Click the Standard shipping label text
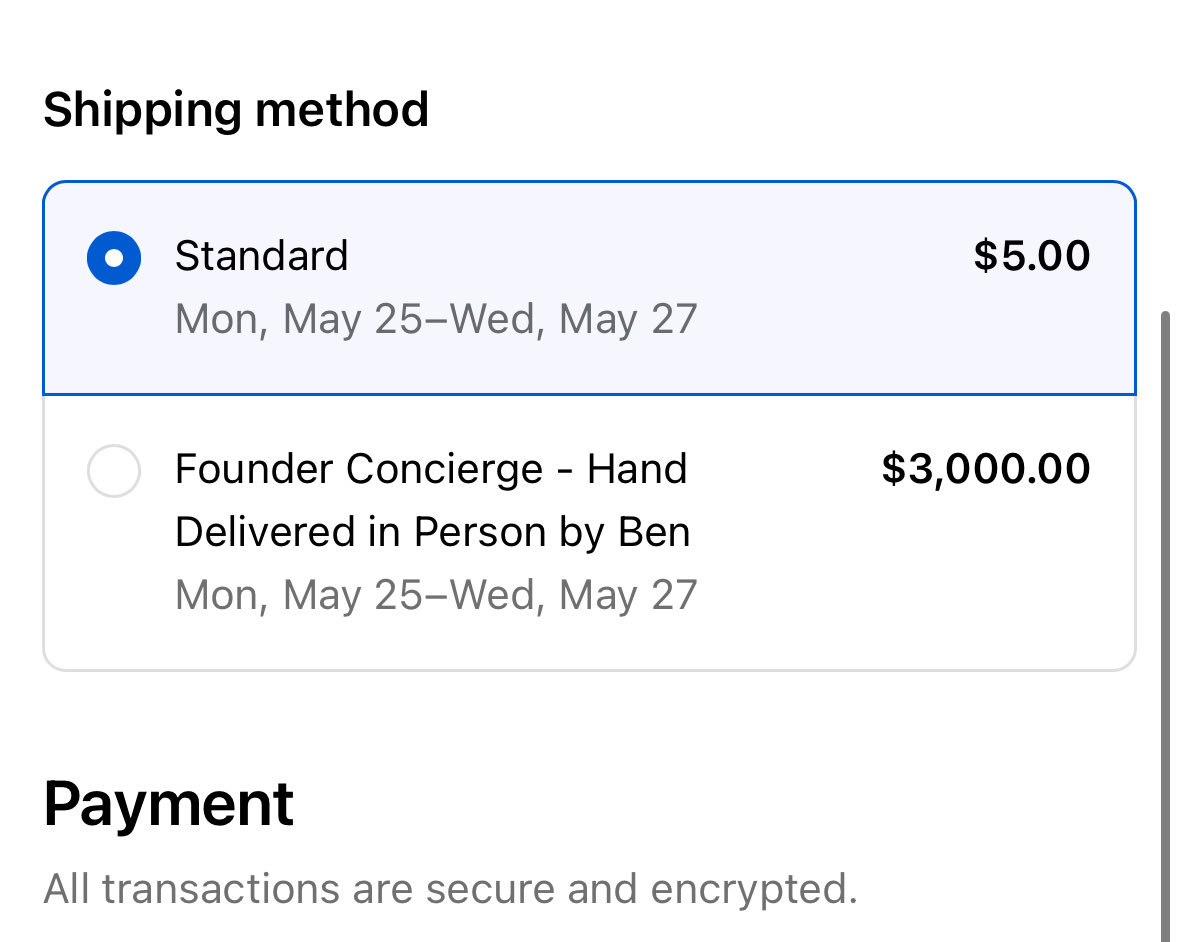Image resolution: width=1179 pixels, height=942 pixels. click(261, 256)
